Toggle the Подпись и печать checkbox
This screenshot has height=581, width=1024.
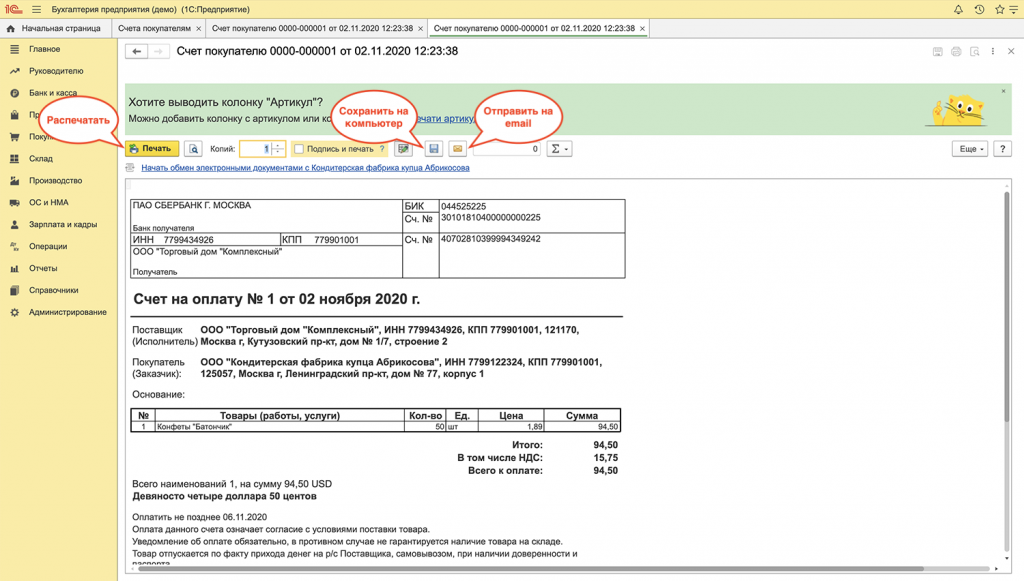coord(298,149)
